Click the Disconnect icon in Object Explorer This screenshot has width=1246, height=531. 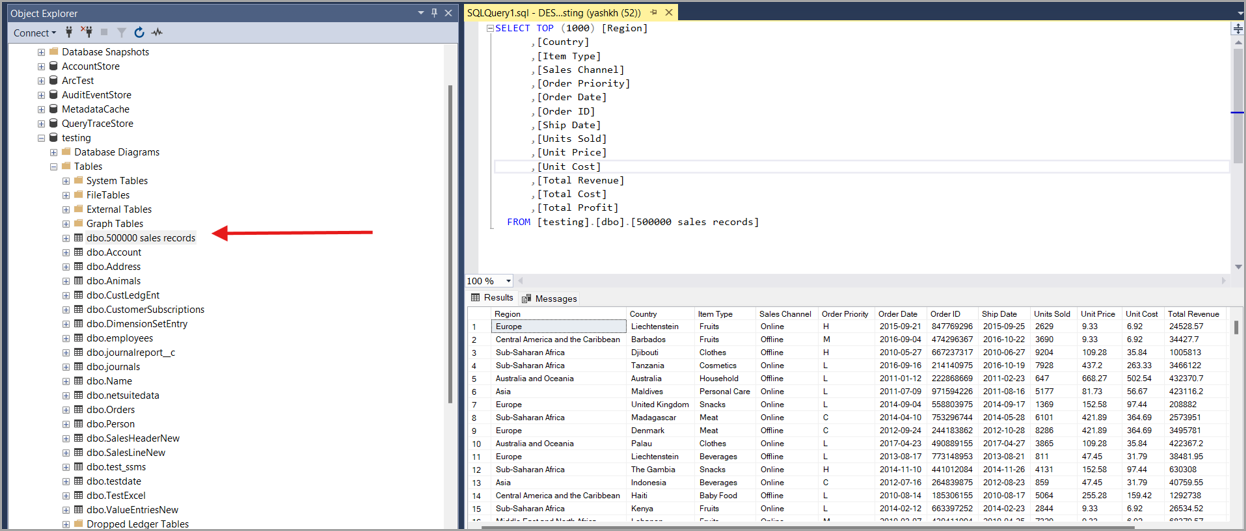coord(87,33)
